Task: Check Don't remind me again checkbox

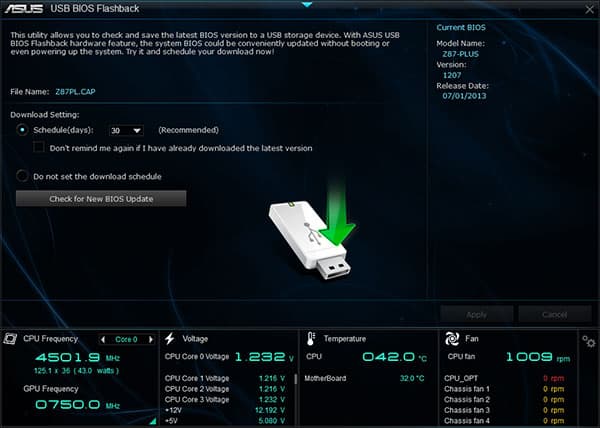Action: pos(39,147)
